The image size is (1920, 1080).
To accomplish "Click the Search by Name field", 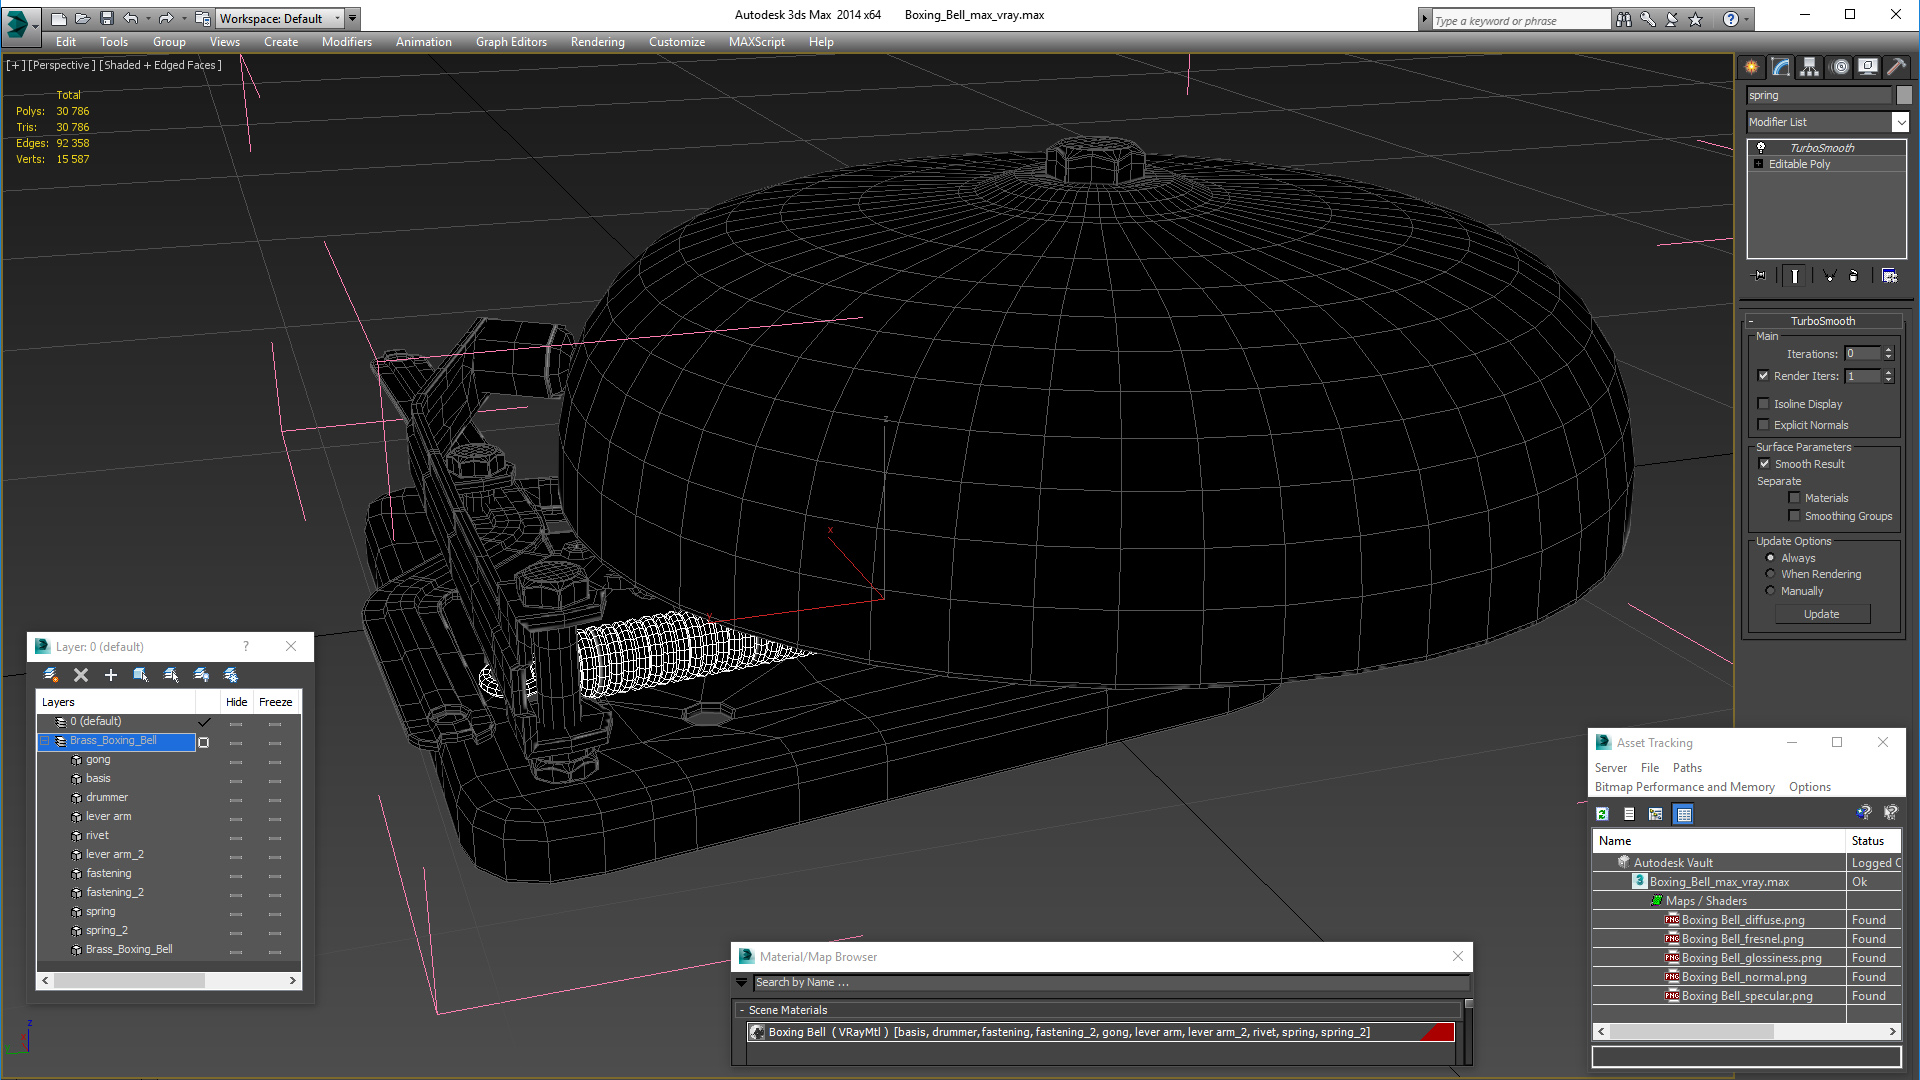I will tap(1110, 983).
